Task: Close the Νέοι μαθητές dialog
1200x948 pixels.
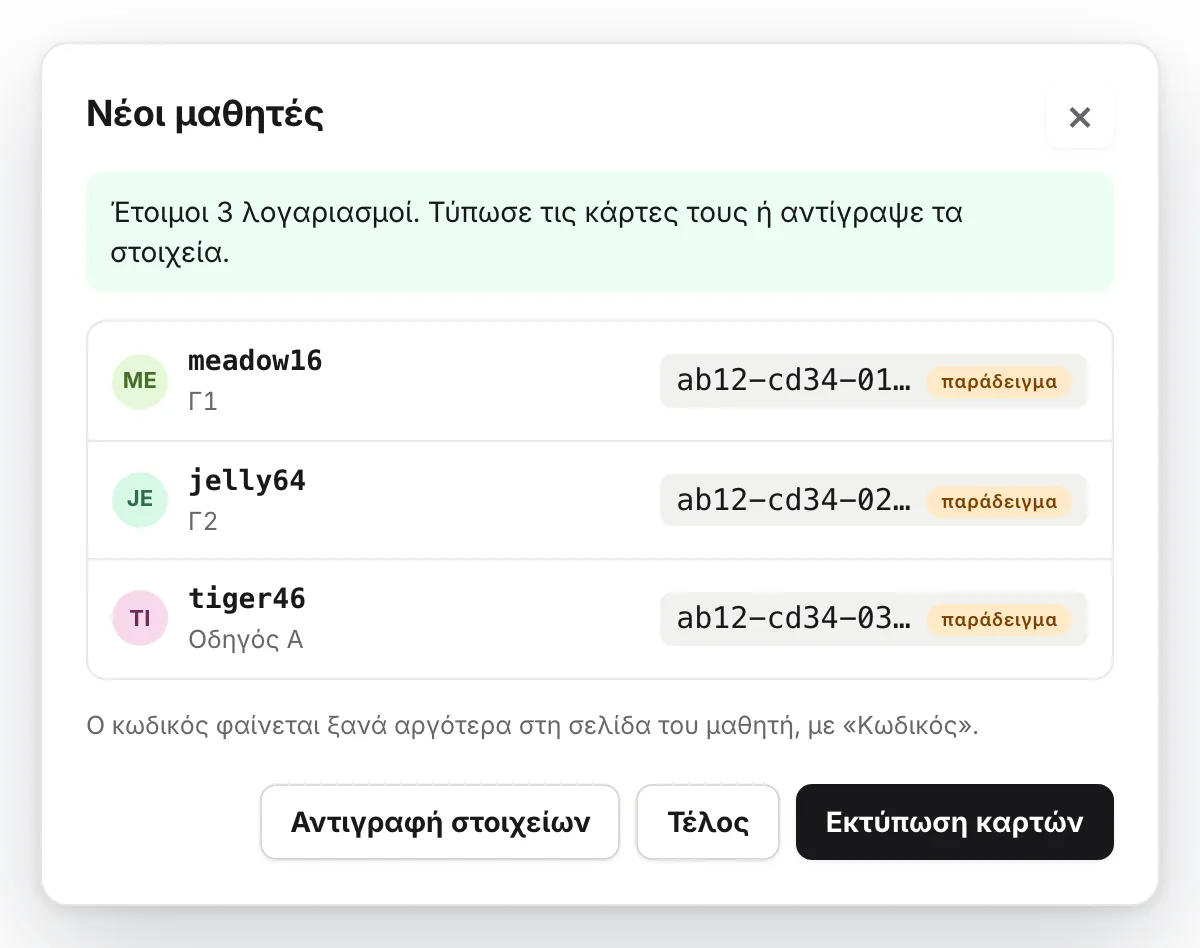Action: click(1080, 117)
